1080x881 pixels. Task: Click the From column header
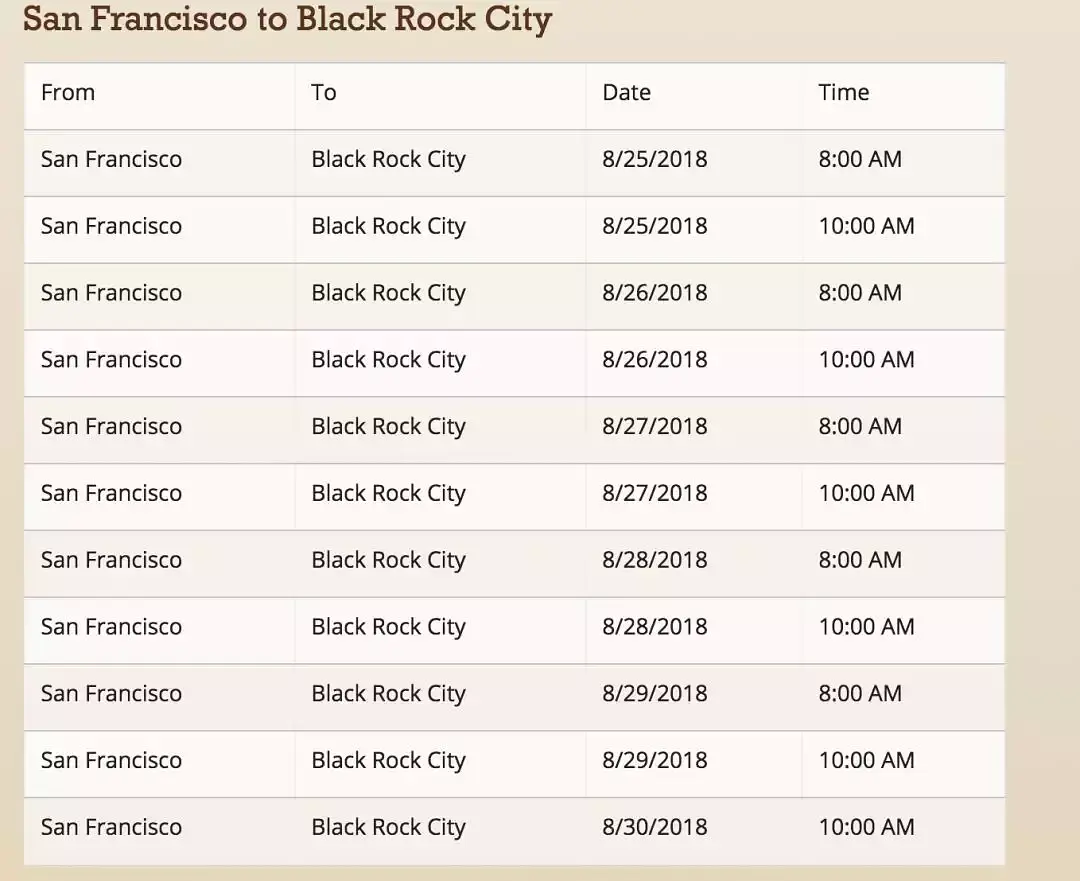68,93
